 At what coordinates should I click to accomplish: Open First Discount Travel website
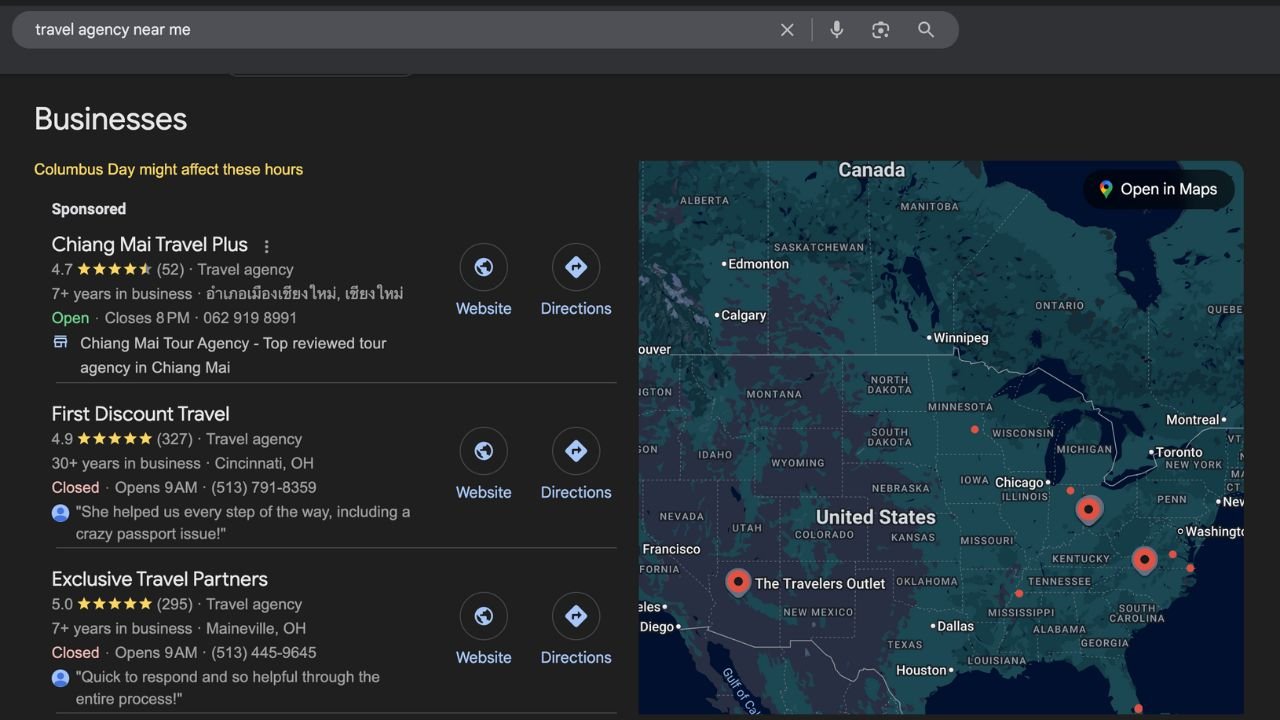[484, 452]
